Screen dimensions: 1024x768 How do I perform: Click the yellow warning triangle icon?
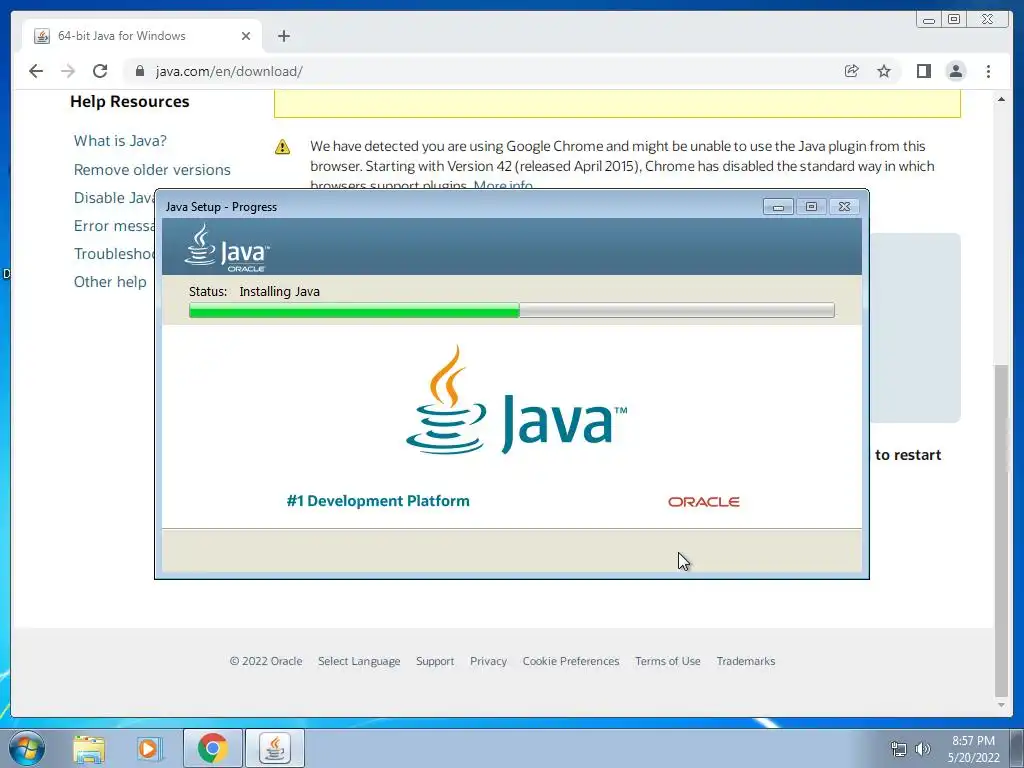click(282, 147)
